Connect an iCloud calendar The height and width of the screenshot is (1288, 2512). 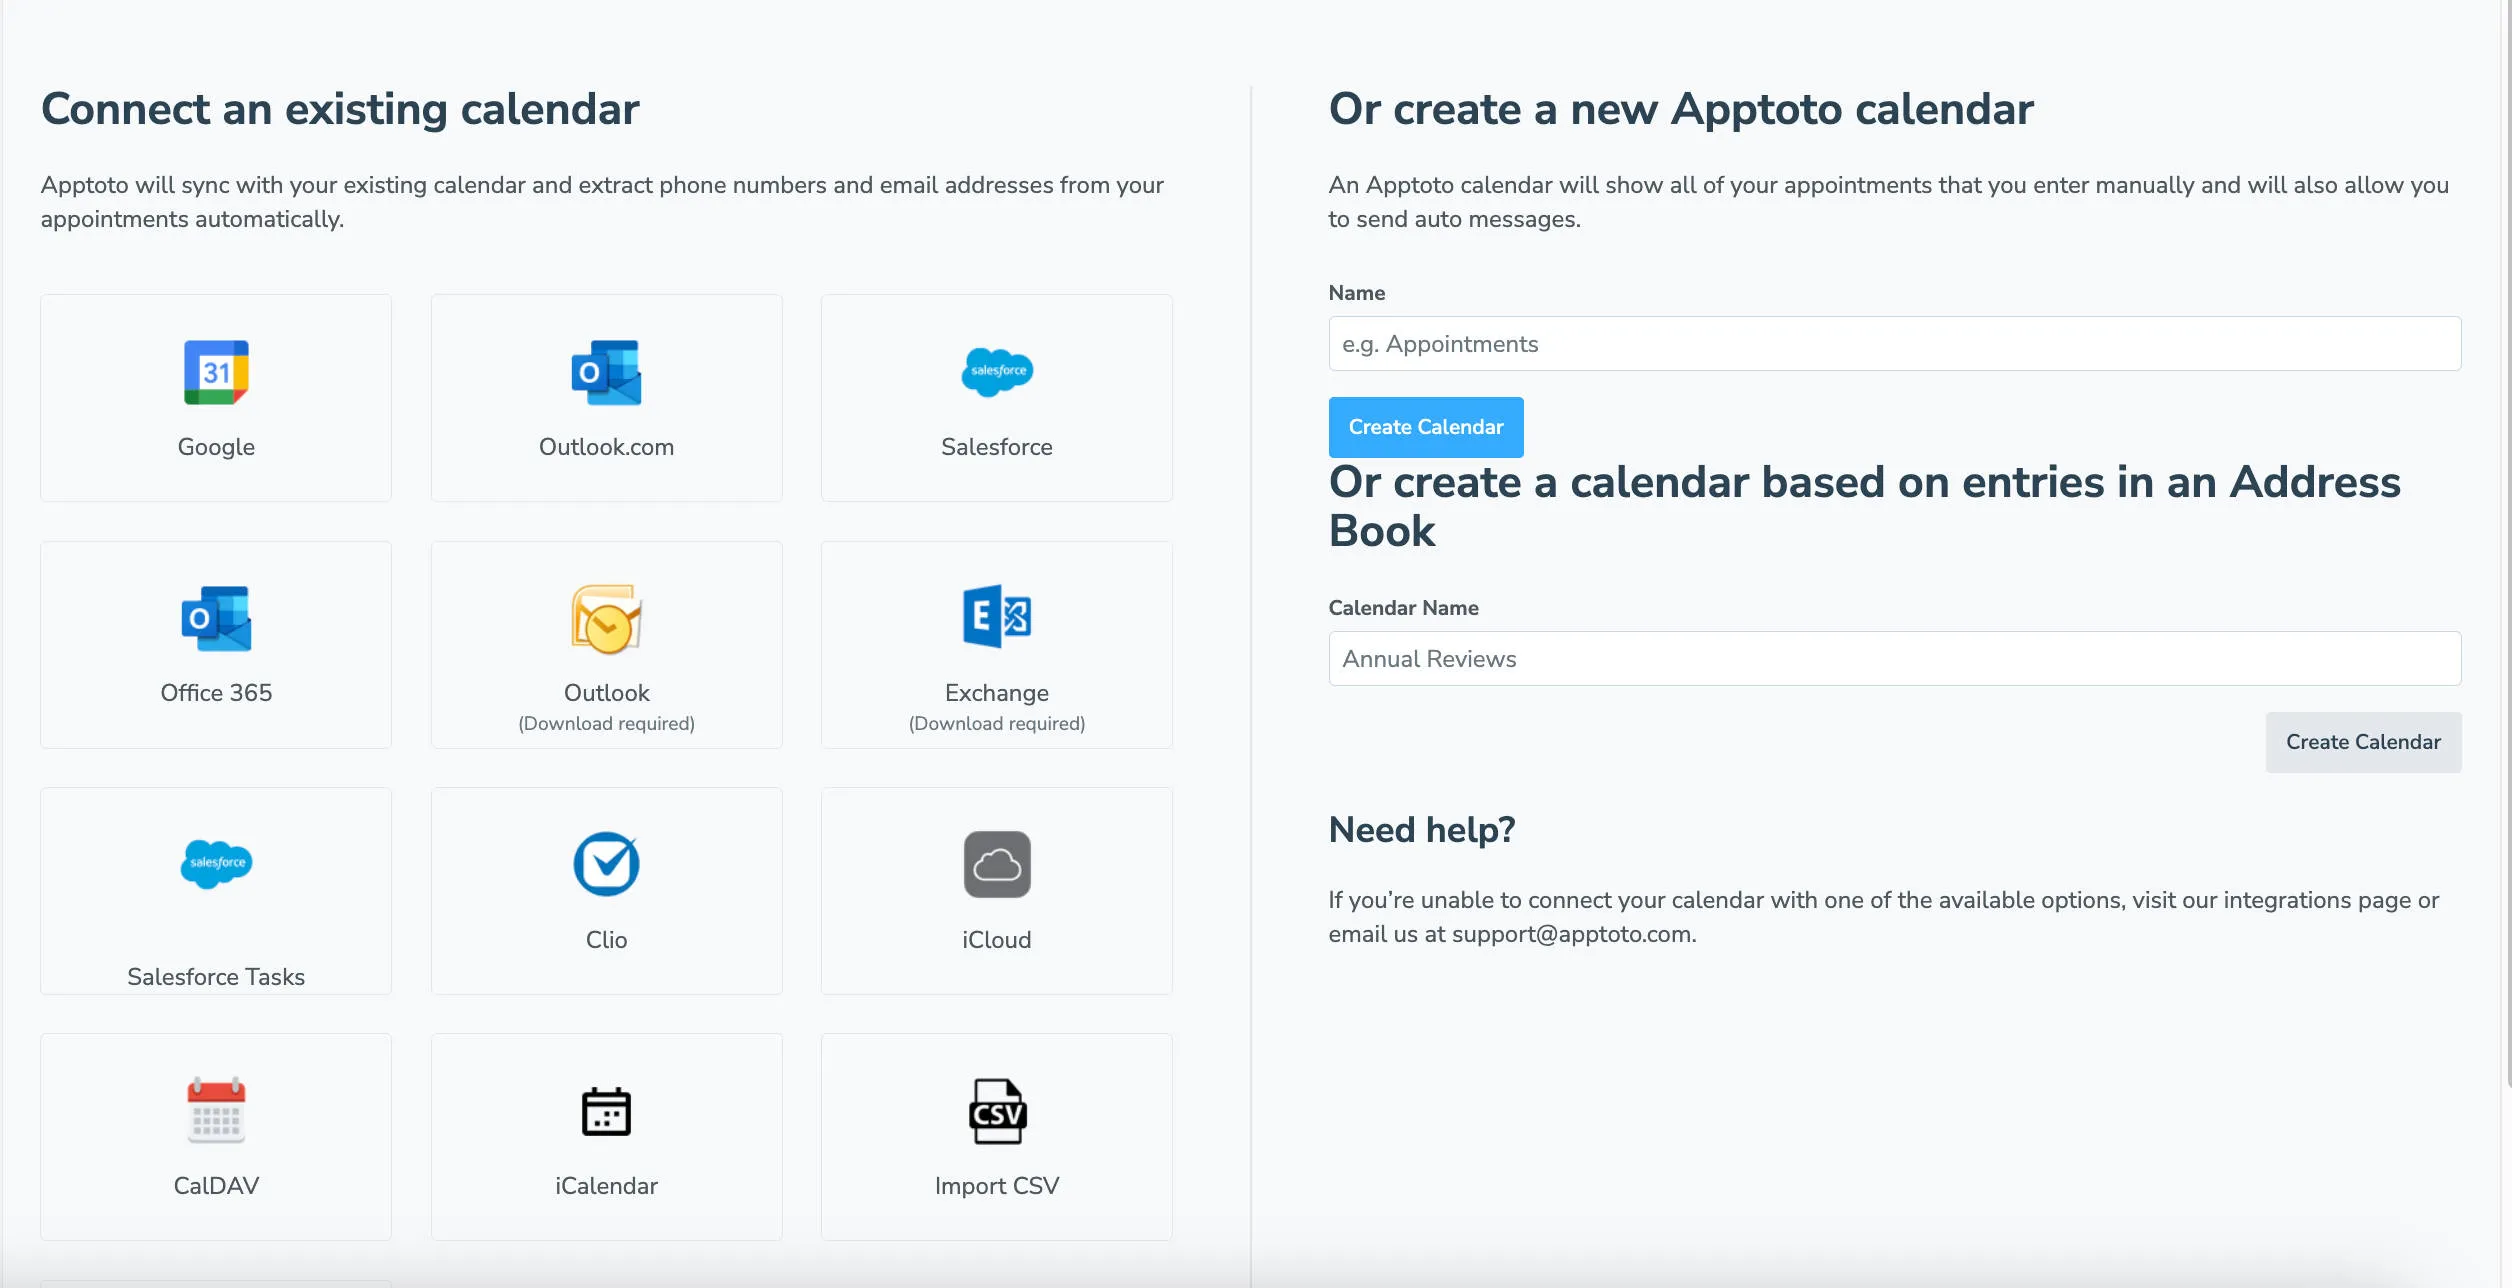[x=996, y=890]
